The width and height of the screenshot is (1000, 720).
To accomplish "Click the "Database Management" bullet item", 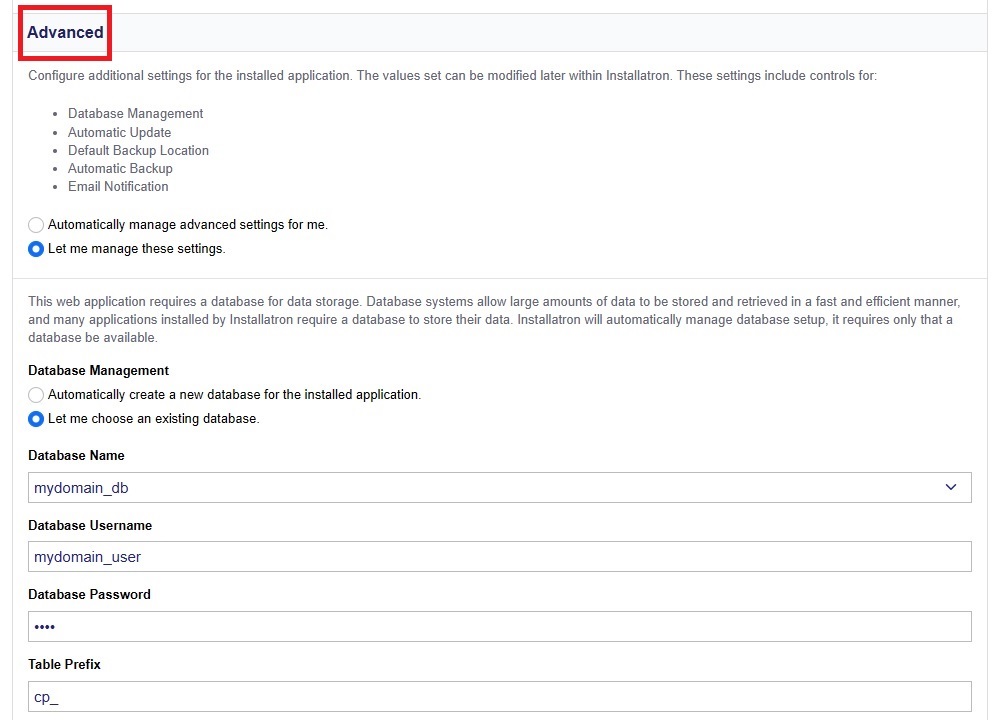I will [x=135, y=113].
